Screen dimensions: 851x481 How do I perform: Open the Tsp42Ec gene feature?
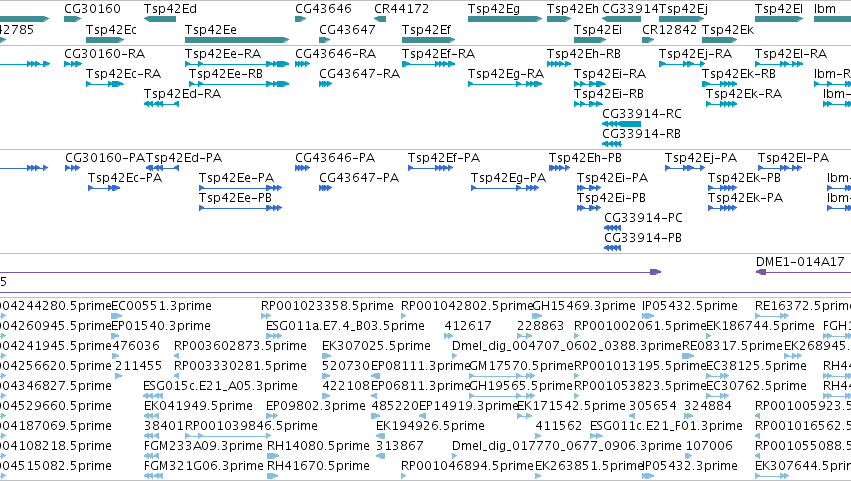[x=105, y=40]
